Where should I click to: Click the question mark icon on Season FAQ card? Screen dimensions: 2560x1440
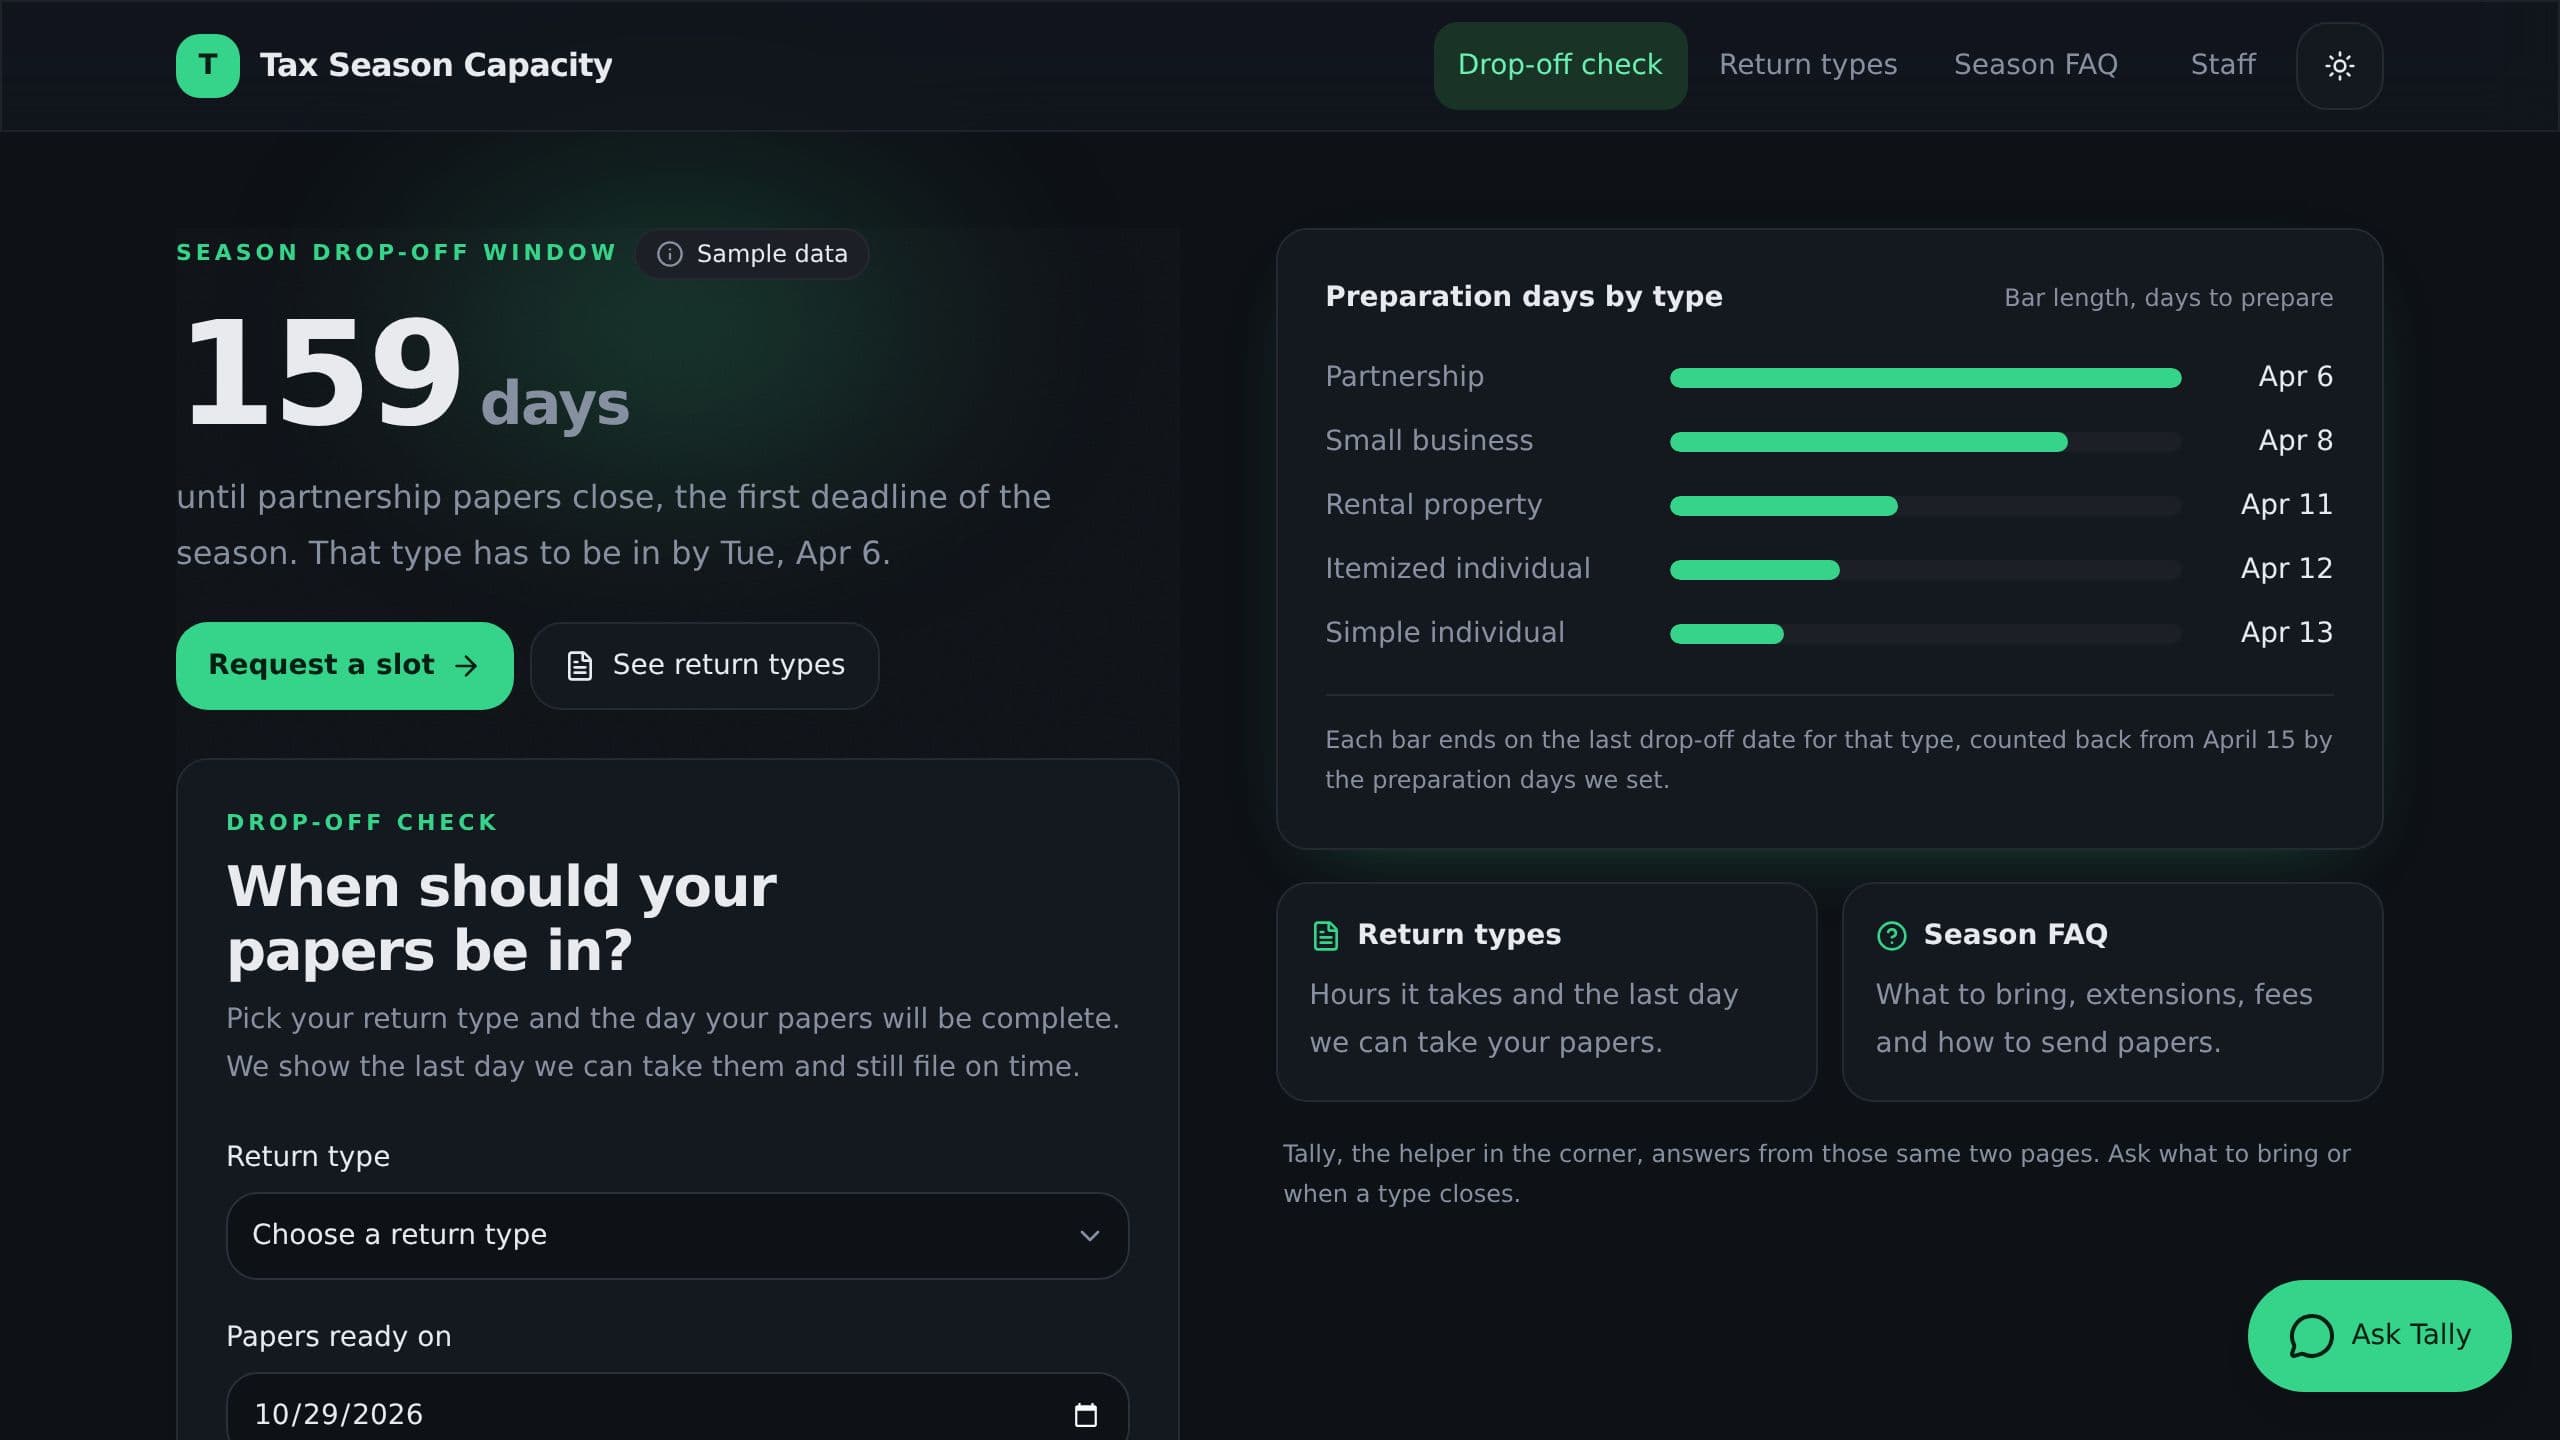click(1891, 936)
